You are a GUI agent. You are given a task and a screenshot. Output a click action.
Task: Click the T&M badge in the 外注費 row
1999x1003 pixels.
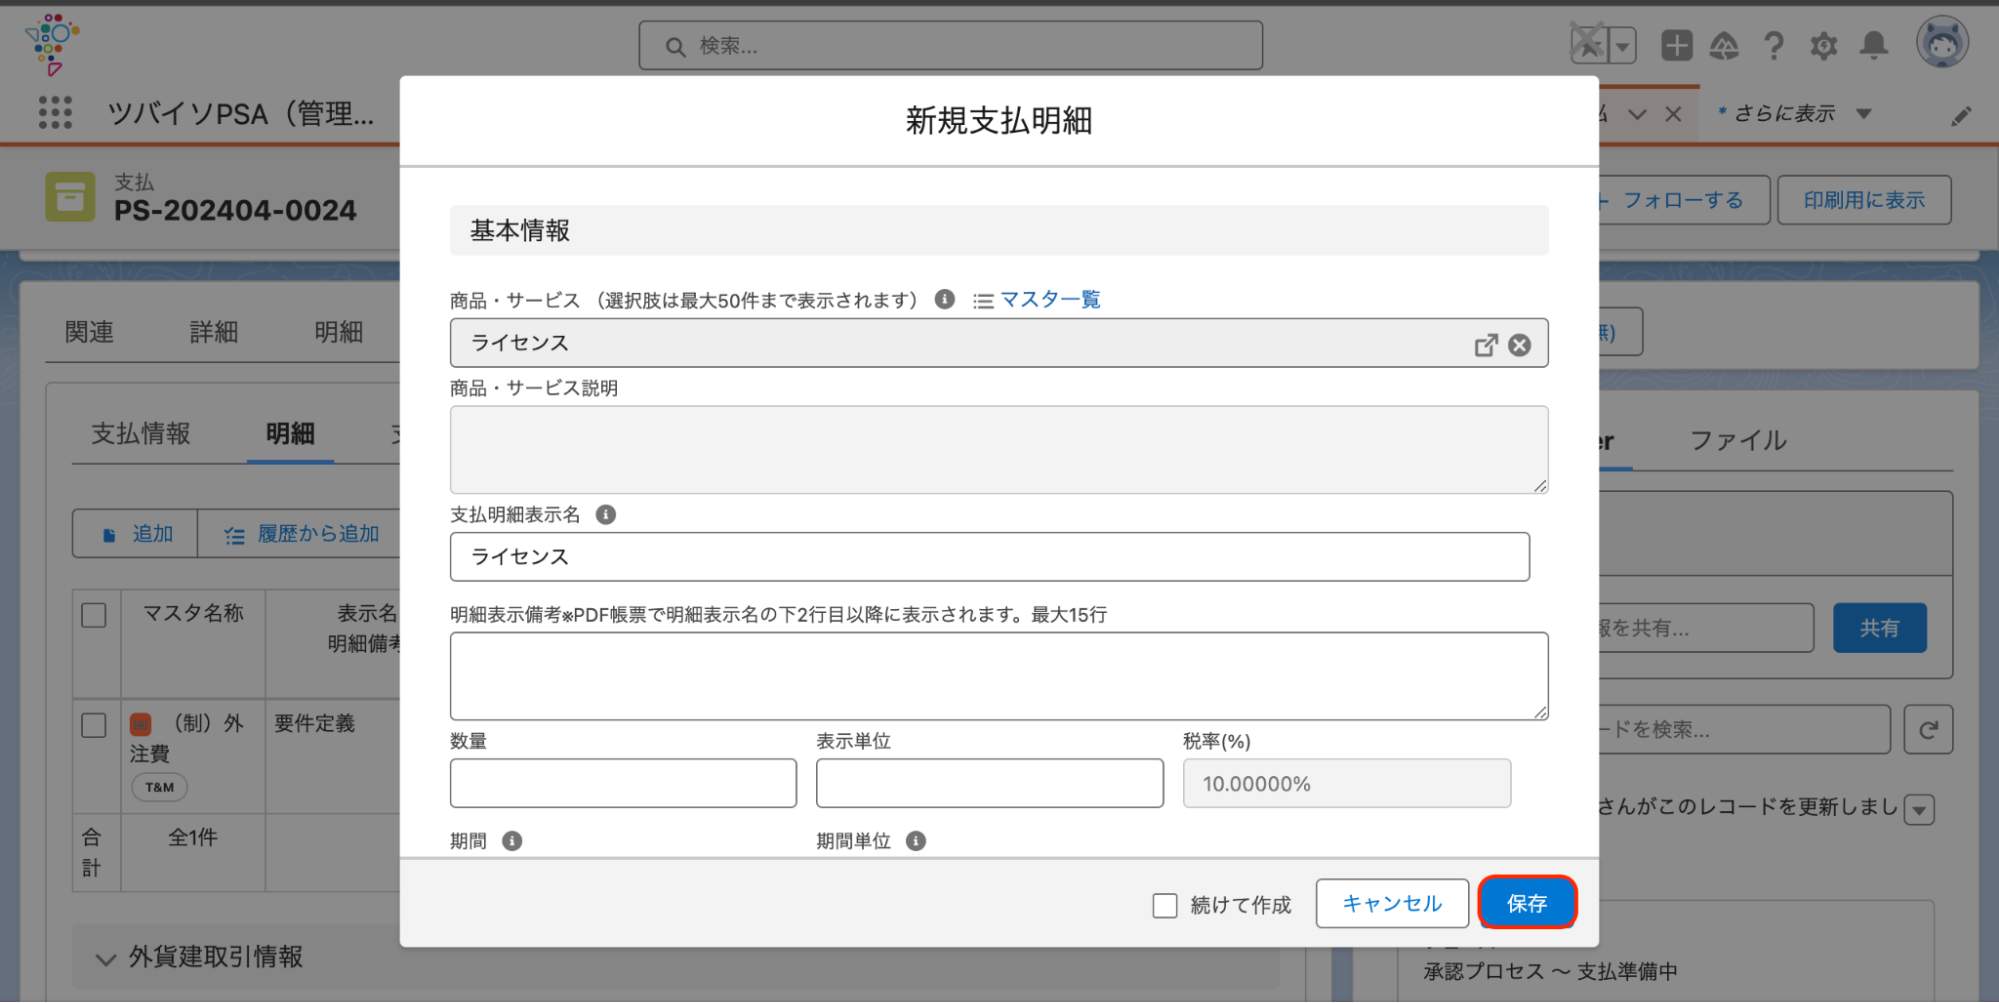159,787
